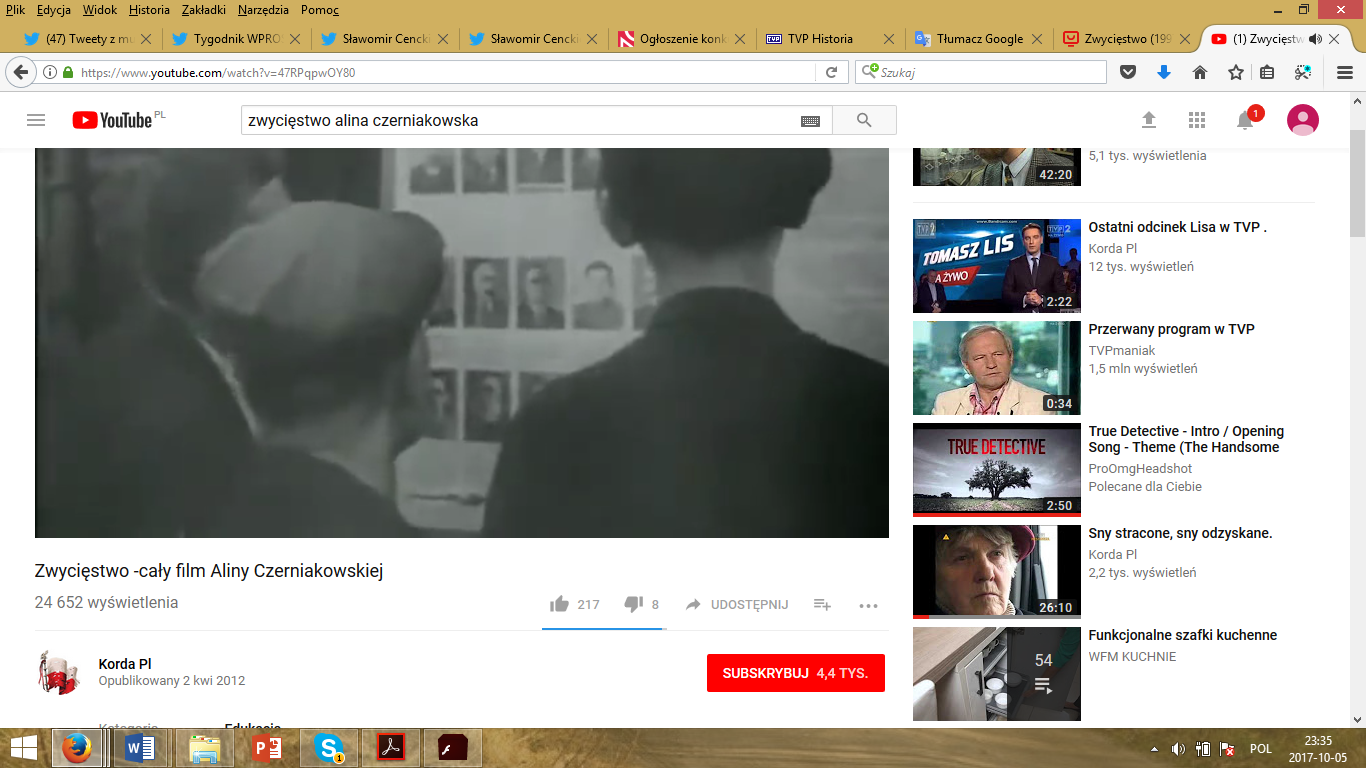Screen dimensions: 1366x768
Task: Click the YouTube upload video icon
Action: [x=1149, y=120]
